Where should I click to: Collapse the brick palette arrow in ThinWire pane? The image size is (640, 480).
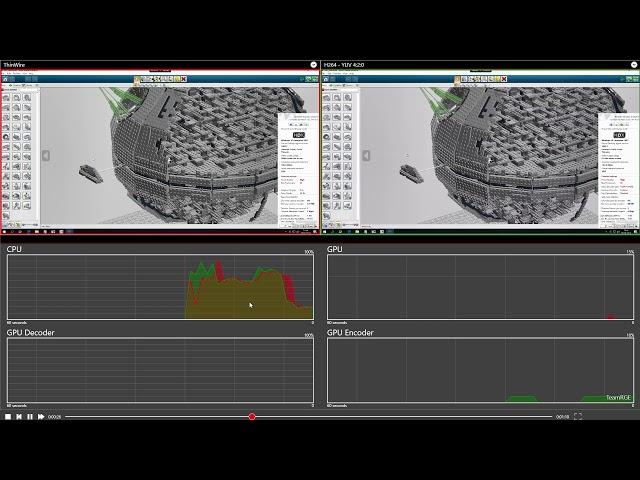click(x=46, y=156)
